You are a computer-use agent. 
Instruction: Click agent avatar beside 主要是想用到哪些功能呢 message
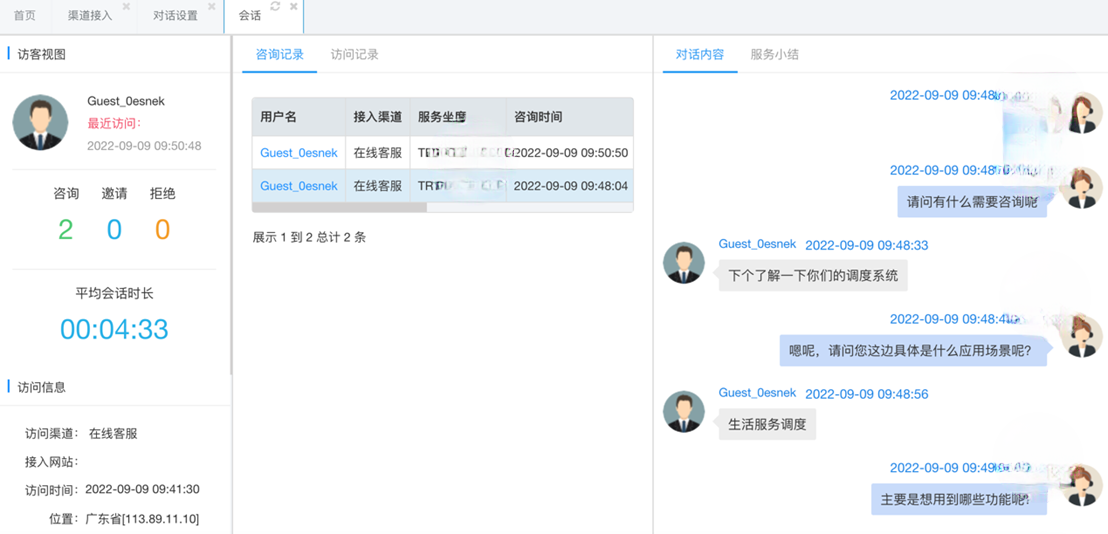pos(1081,485)
